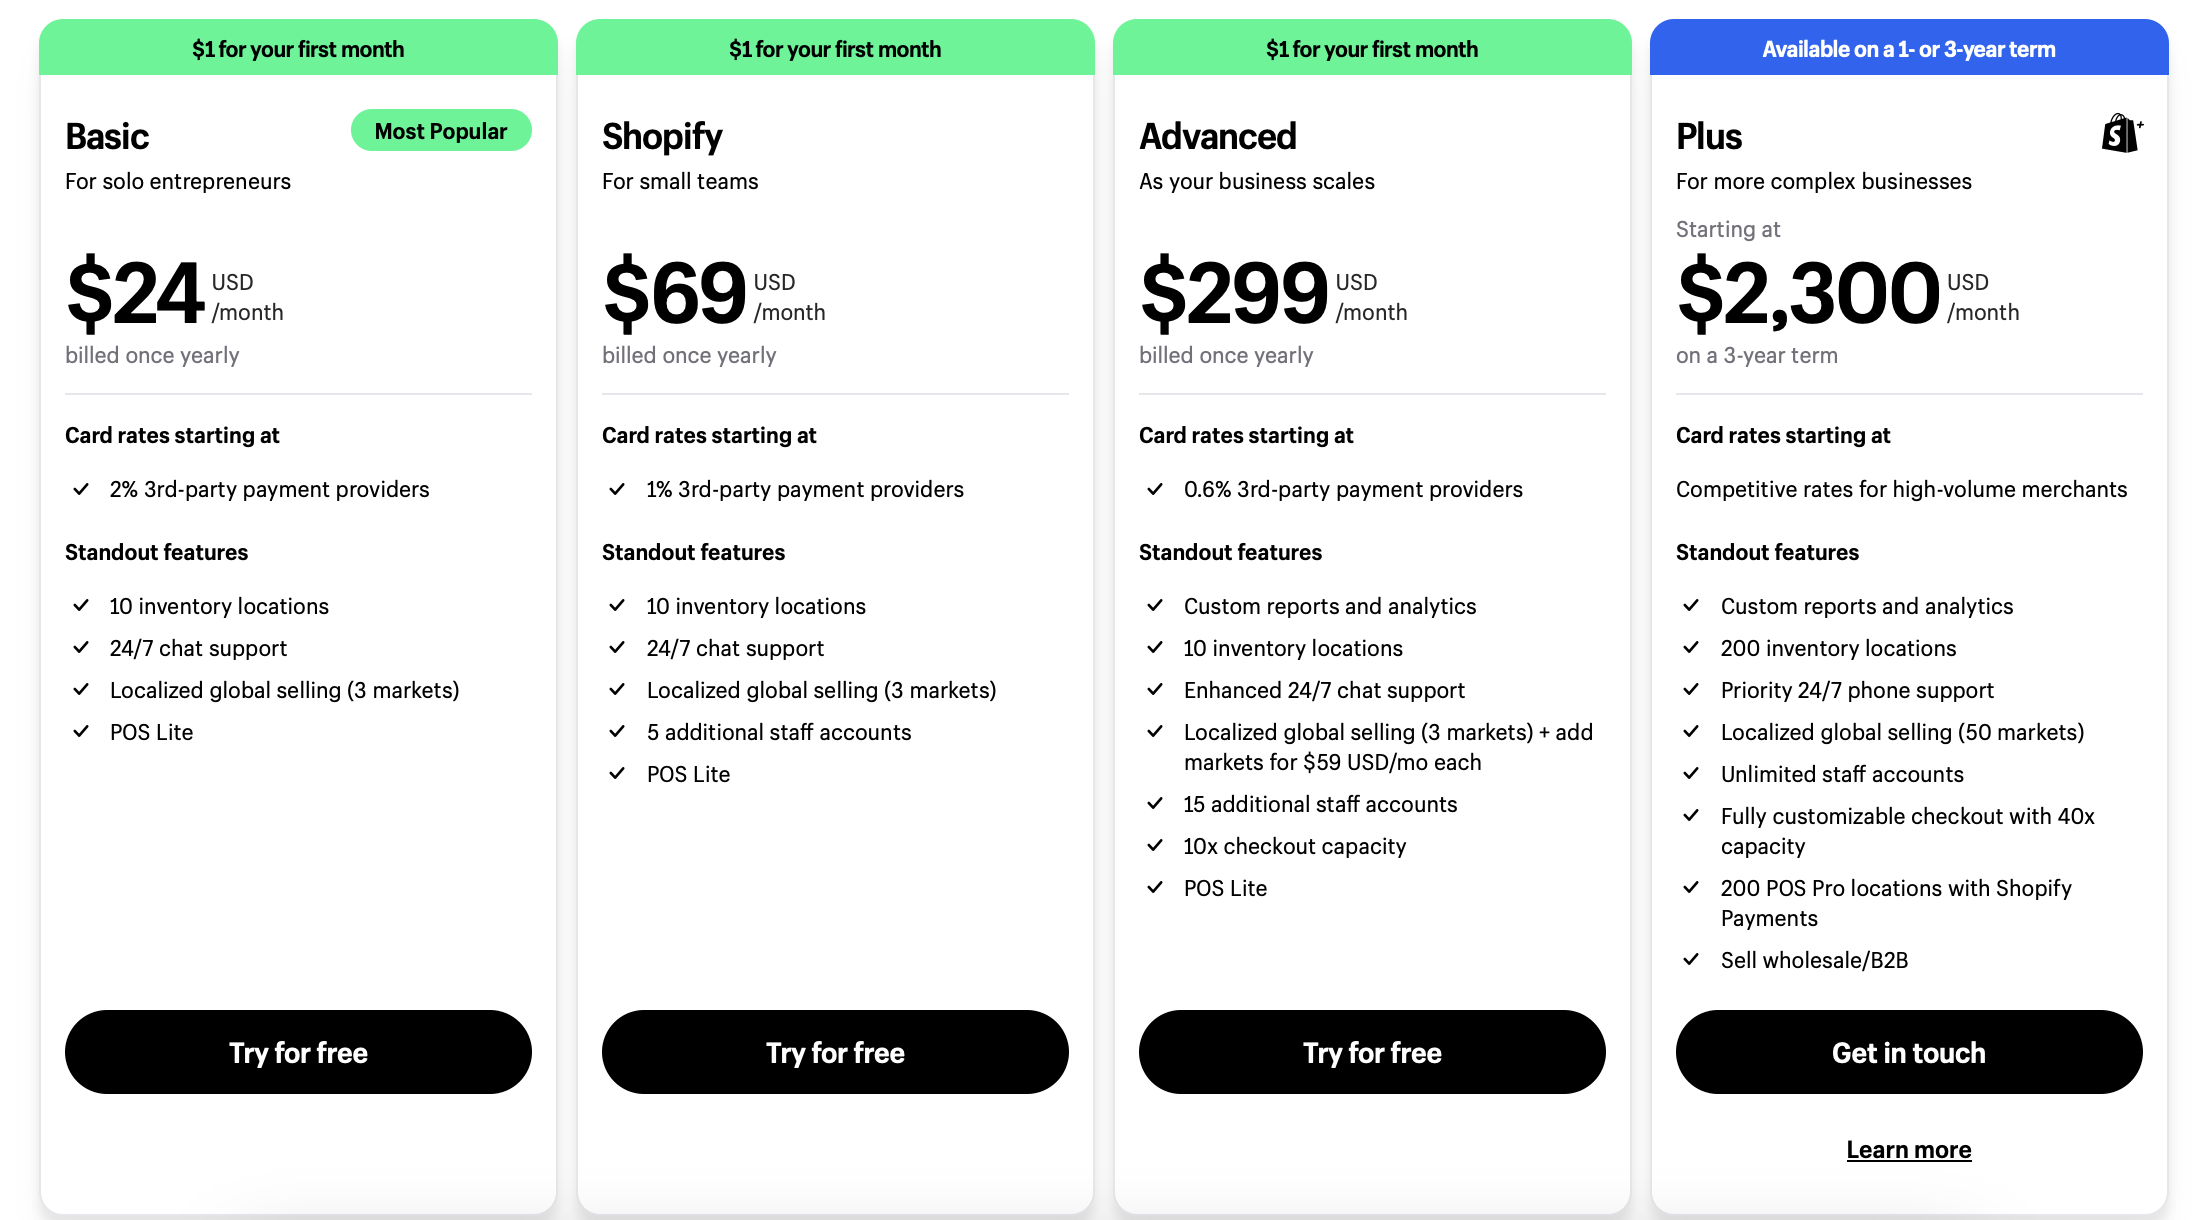Click the checkmark beside 10x checkout capacity
Screen dimensions: 2209x1220
pos(1155,846)
